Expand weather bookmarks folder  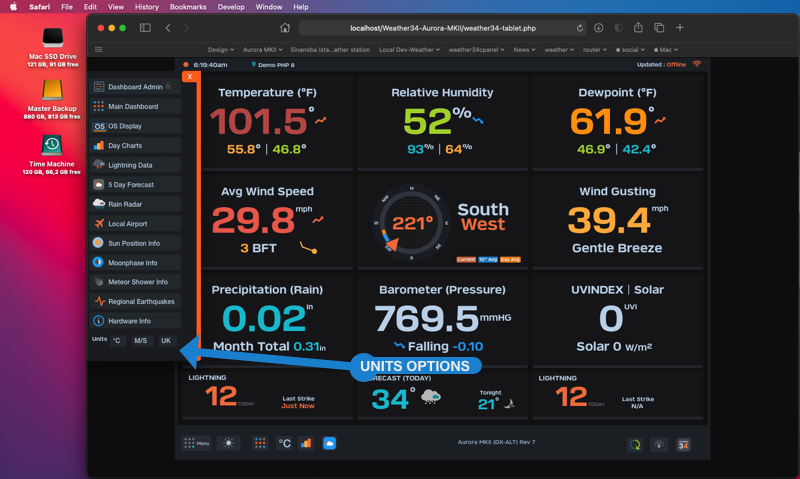pyautogui.click(x=559, y=49)
